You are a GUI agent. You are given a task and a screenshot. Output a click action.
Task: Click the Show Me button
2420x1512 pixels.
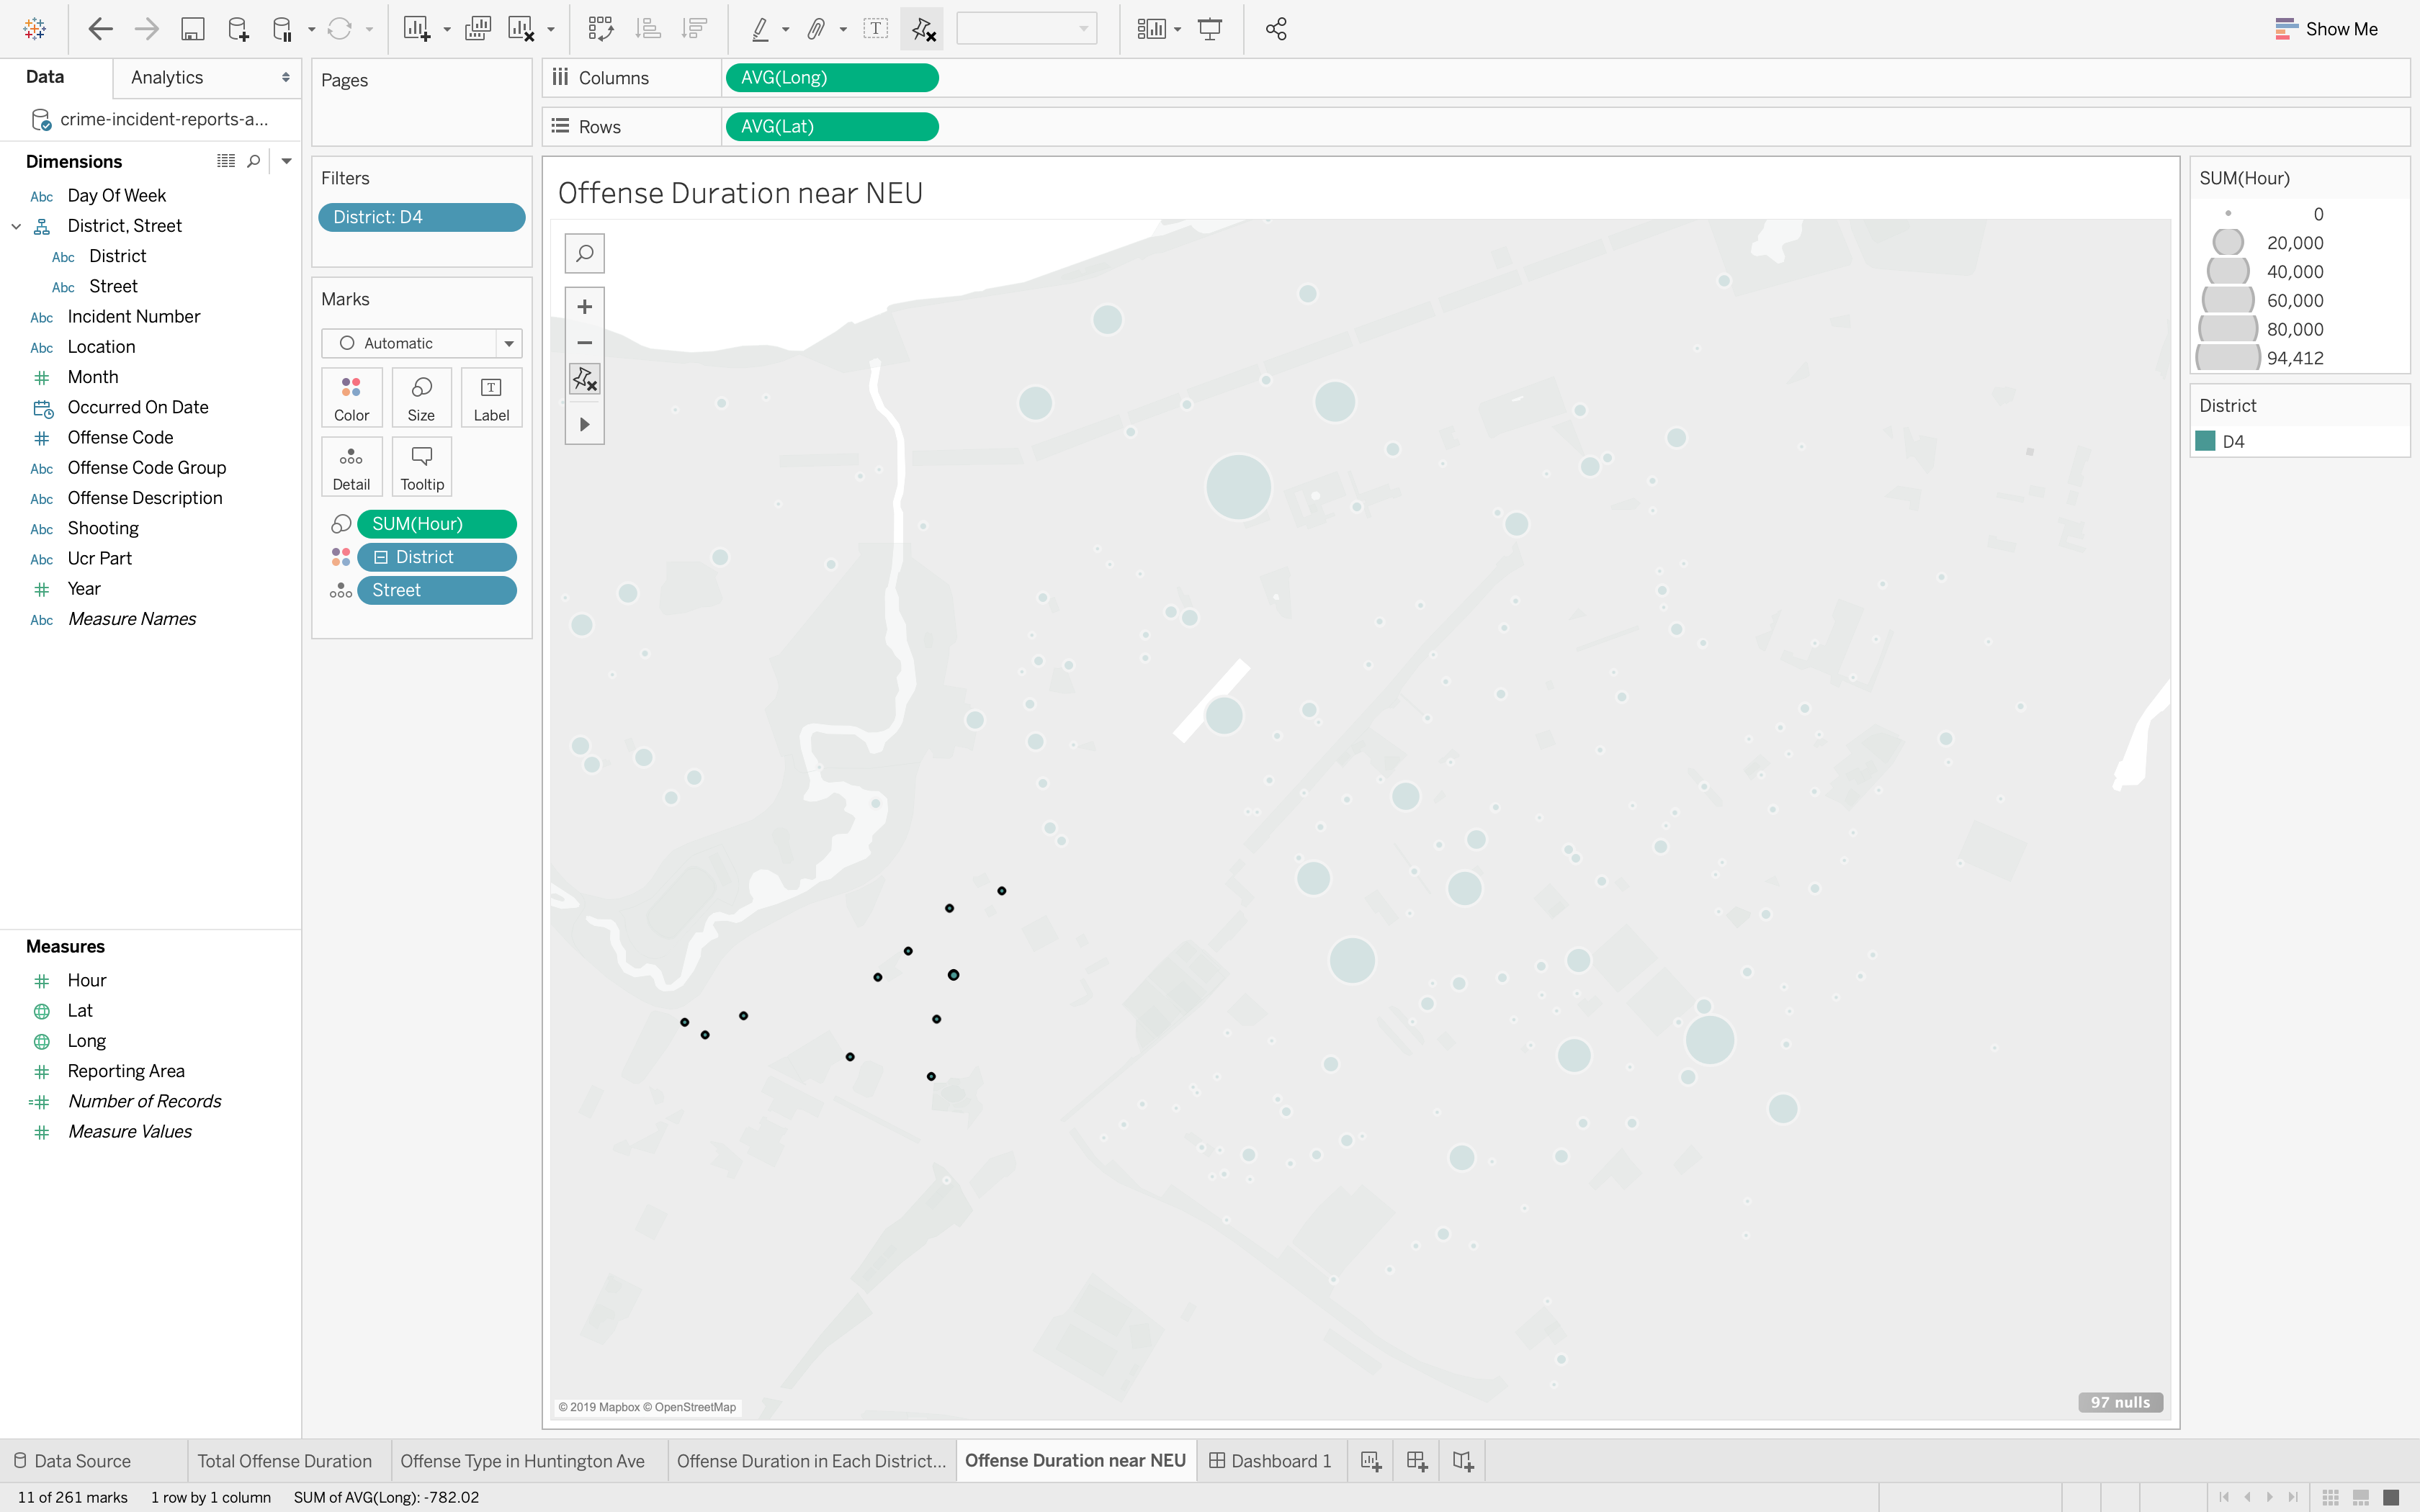point(2326,29)
